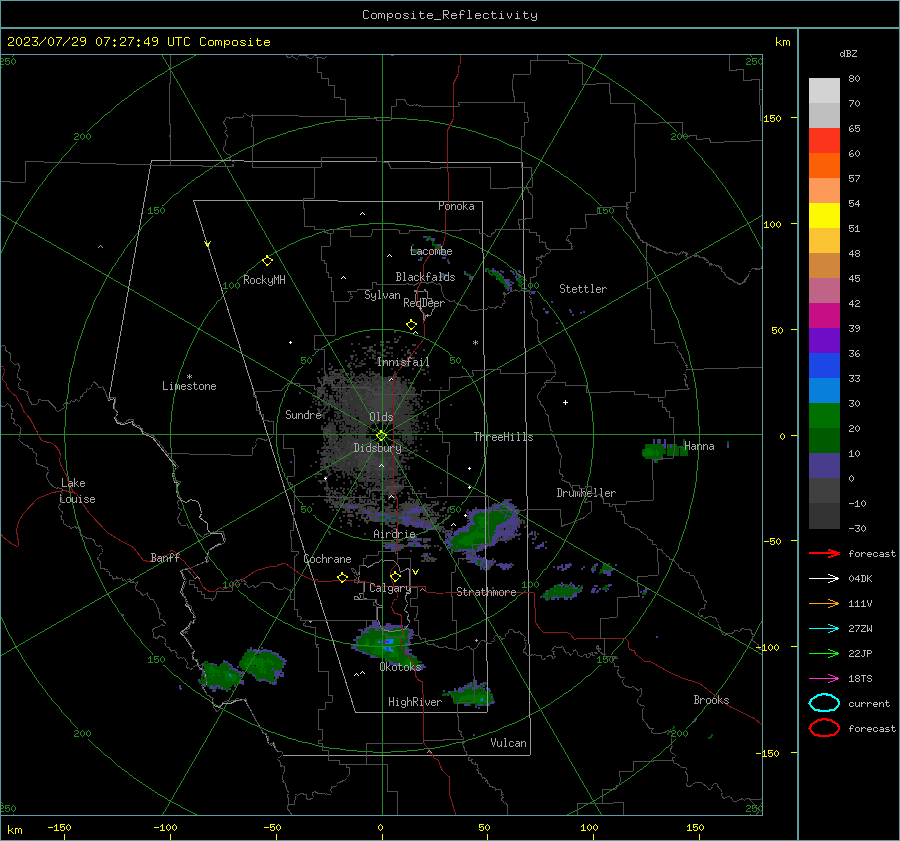Click the green 22JP arrow icon

[x=824, y=653]
